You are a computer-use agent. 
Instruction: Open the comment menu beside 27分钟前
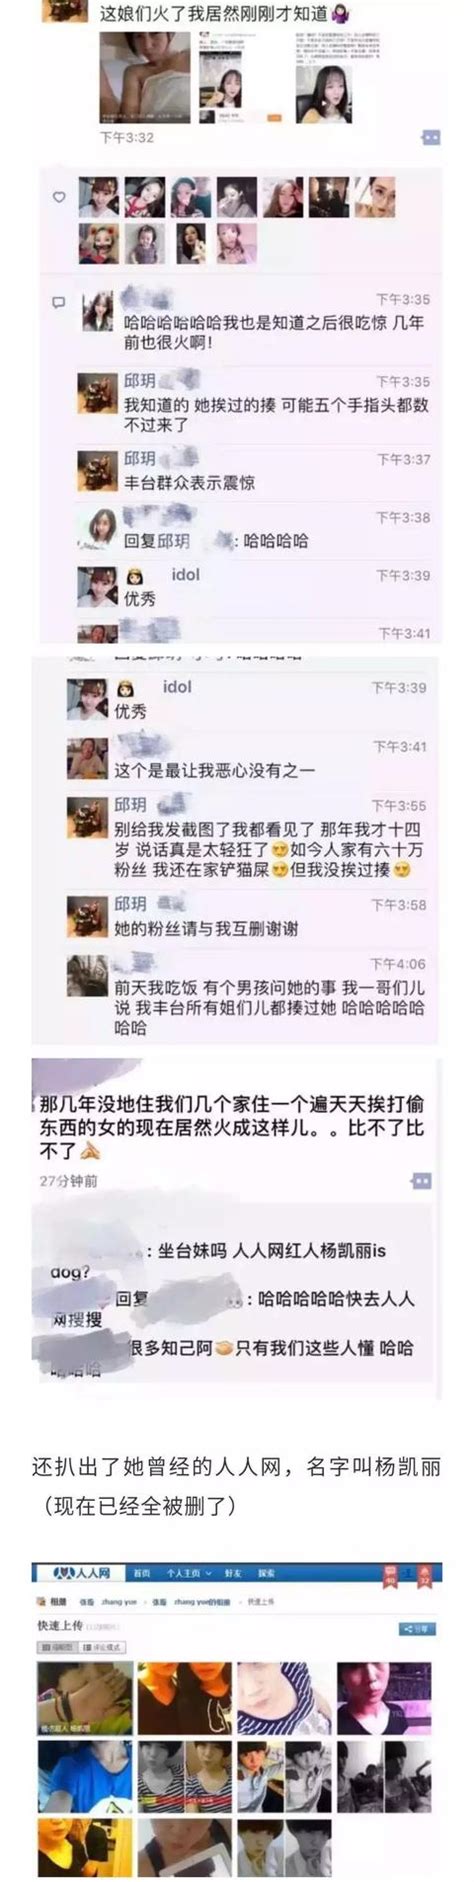click(421, 1180)
